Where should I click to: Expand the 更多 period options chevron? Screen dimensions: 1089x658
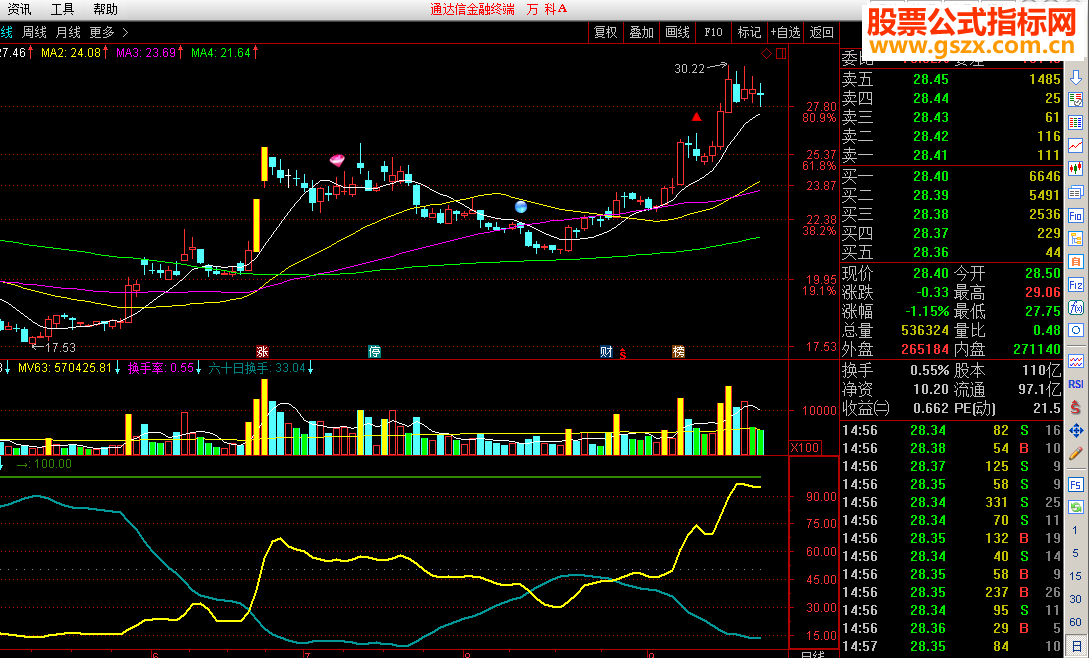[125, 32]
